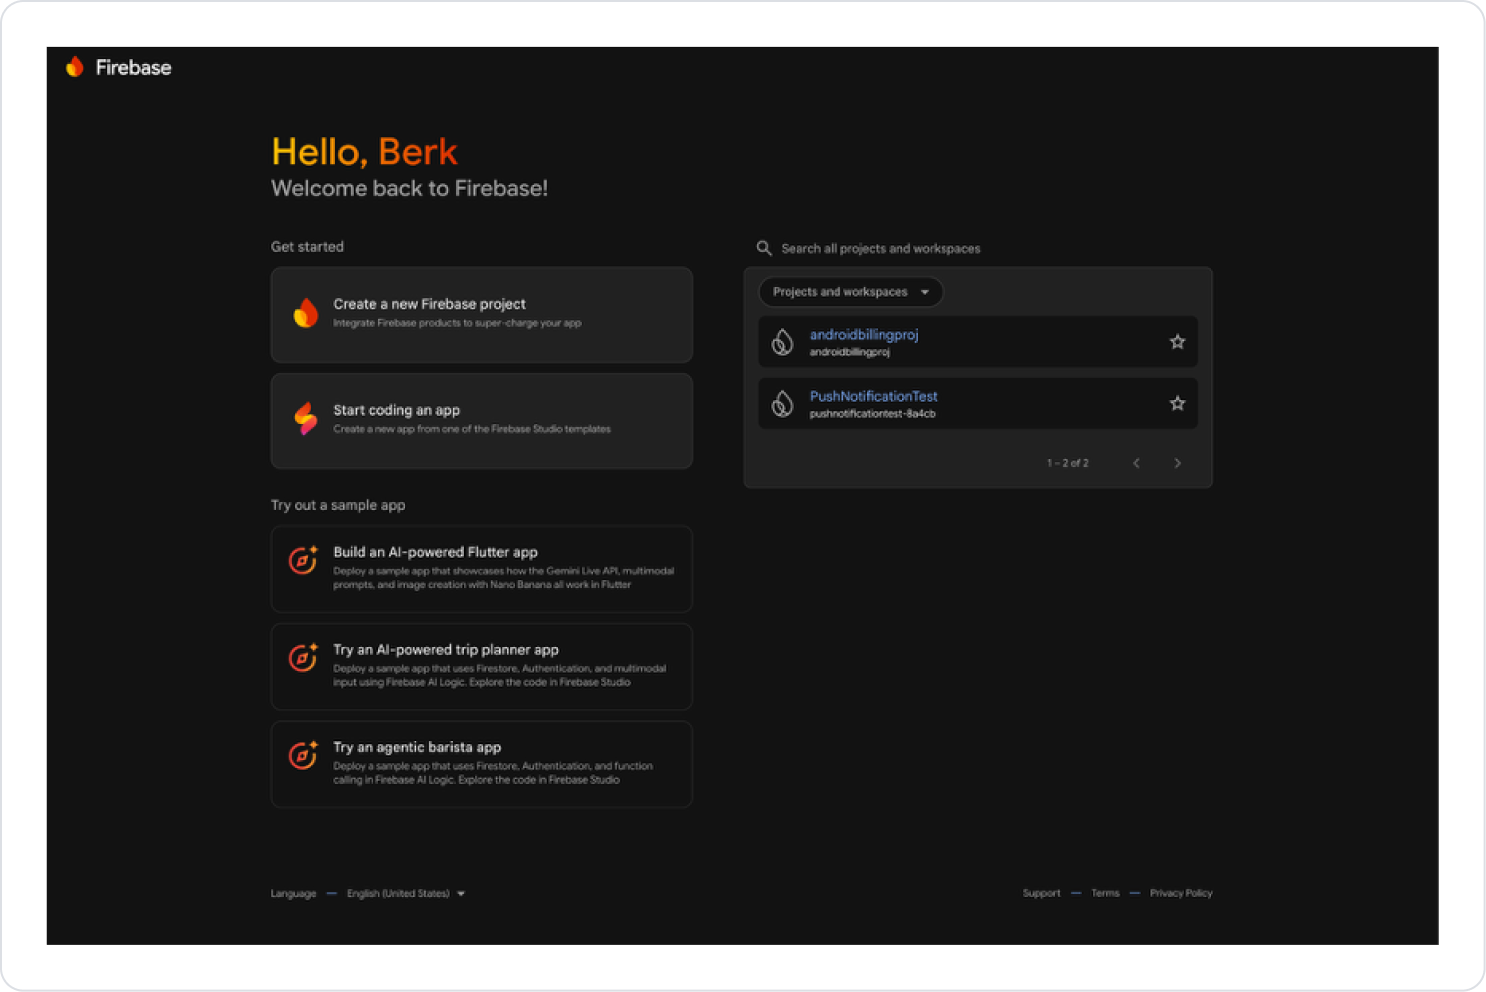Viewport: 1486px width, 992px height.
Task: Open the PushNotificationTest project link
Action: click(873, 396)
